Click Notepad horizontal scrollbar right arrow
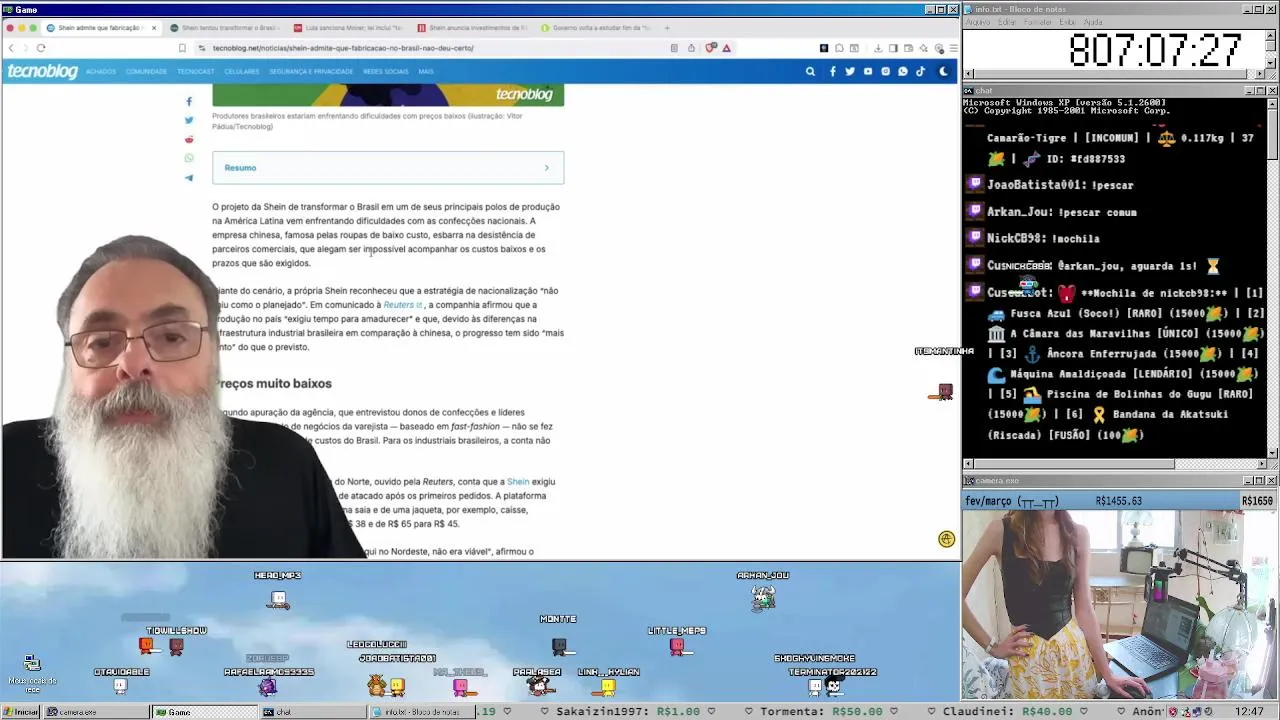 (x=1260, y=74)
